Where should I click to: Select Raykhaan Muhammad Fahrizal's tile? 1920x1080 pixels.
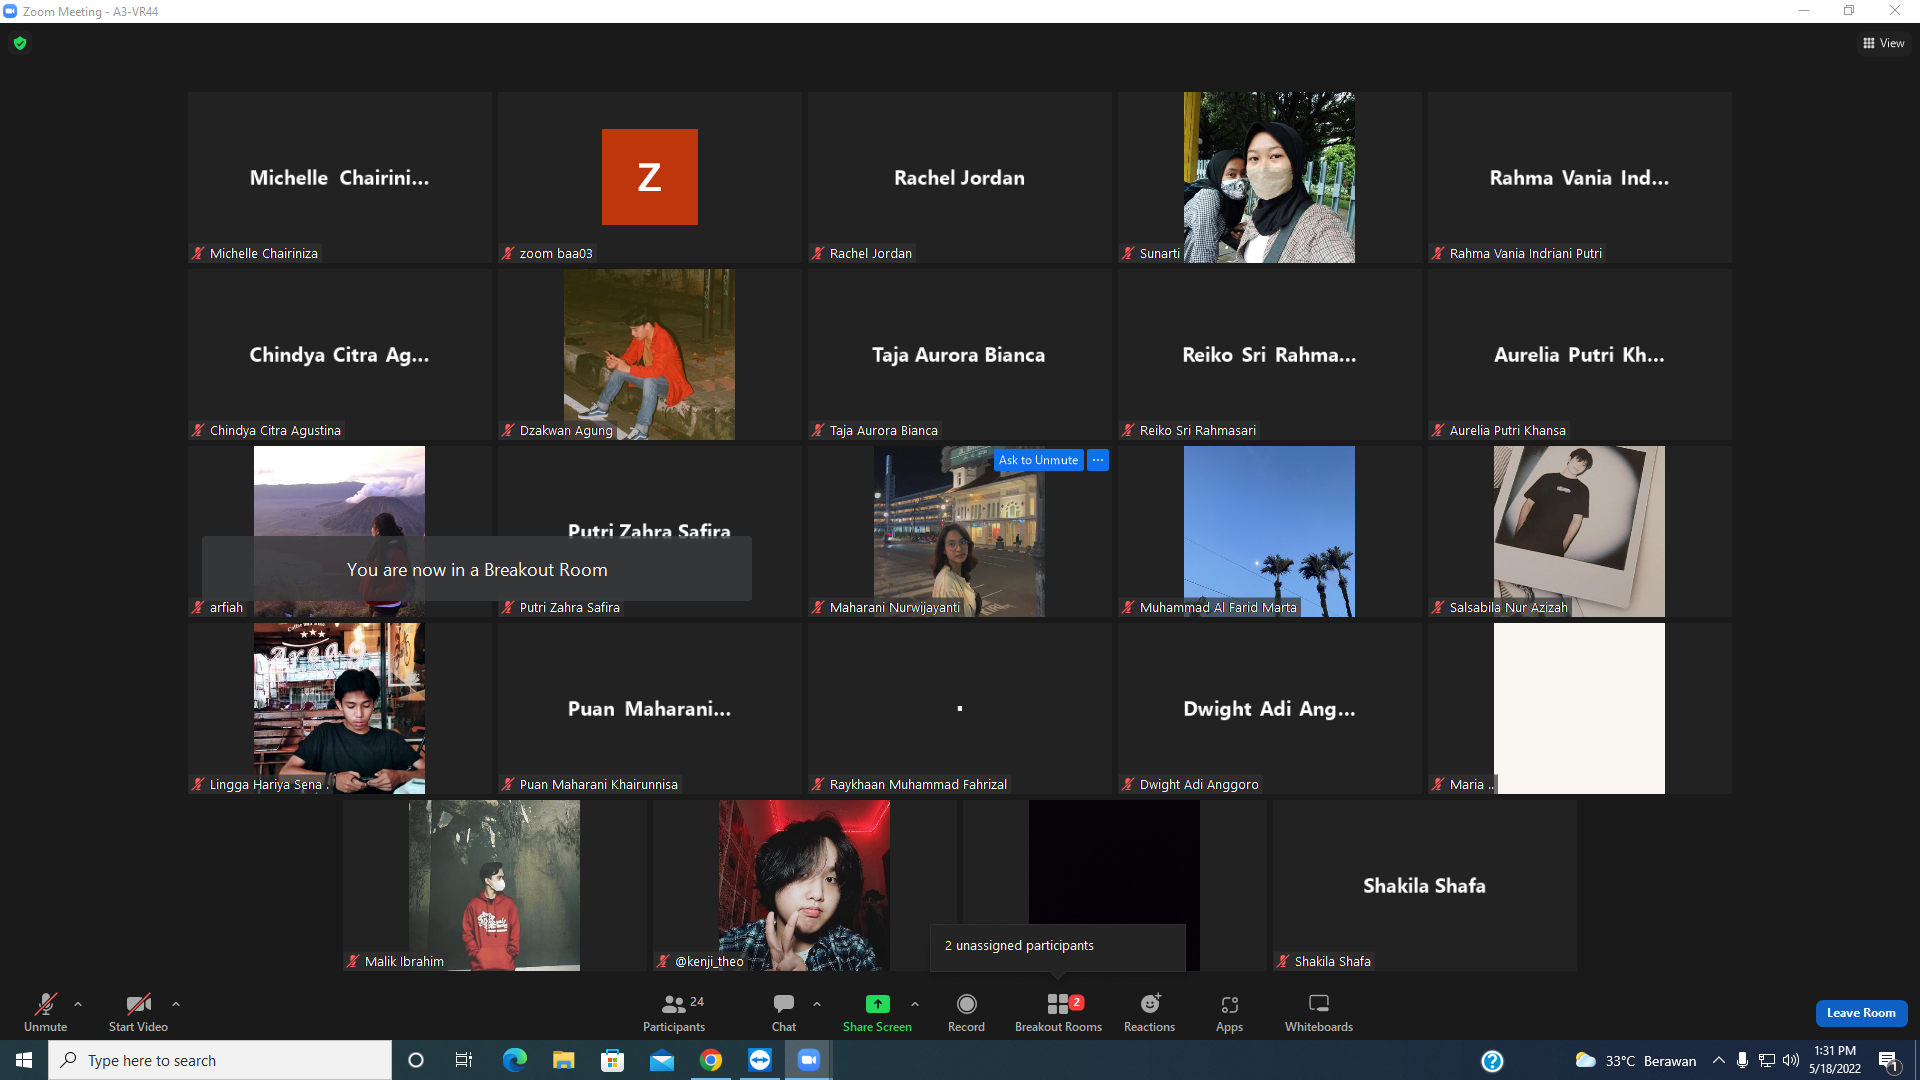pos(960,708)
